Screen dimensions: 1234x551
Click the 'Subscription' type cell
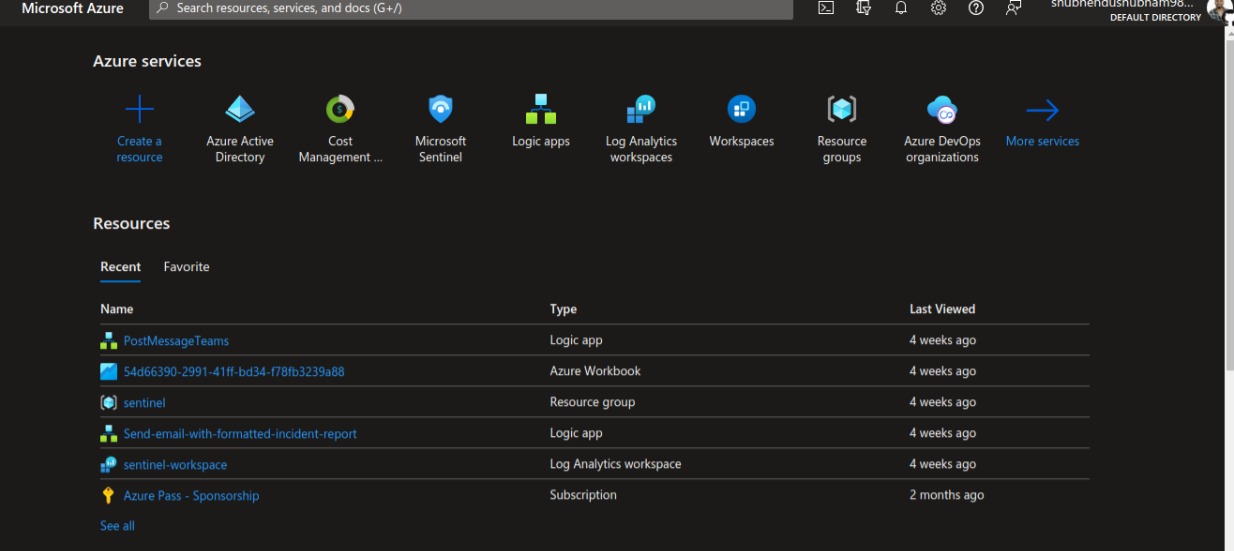coord(583,495)
